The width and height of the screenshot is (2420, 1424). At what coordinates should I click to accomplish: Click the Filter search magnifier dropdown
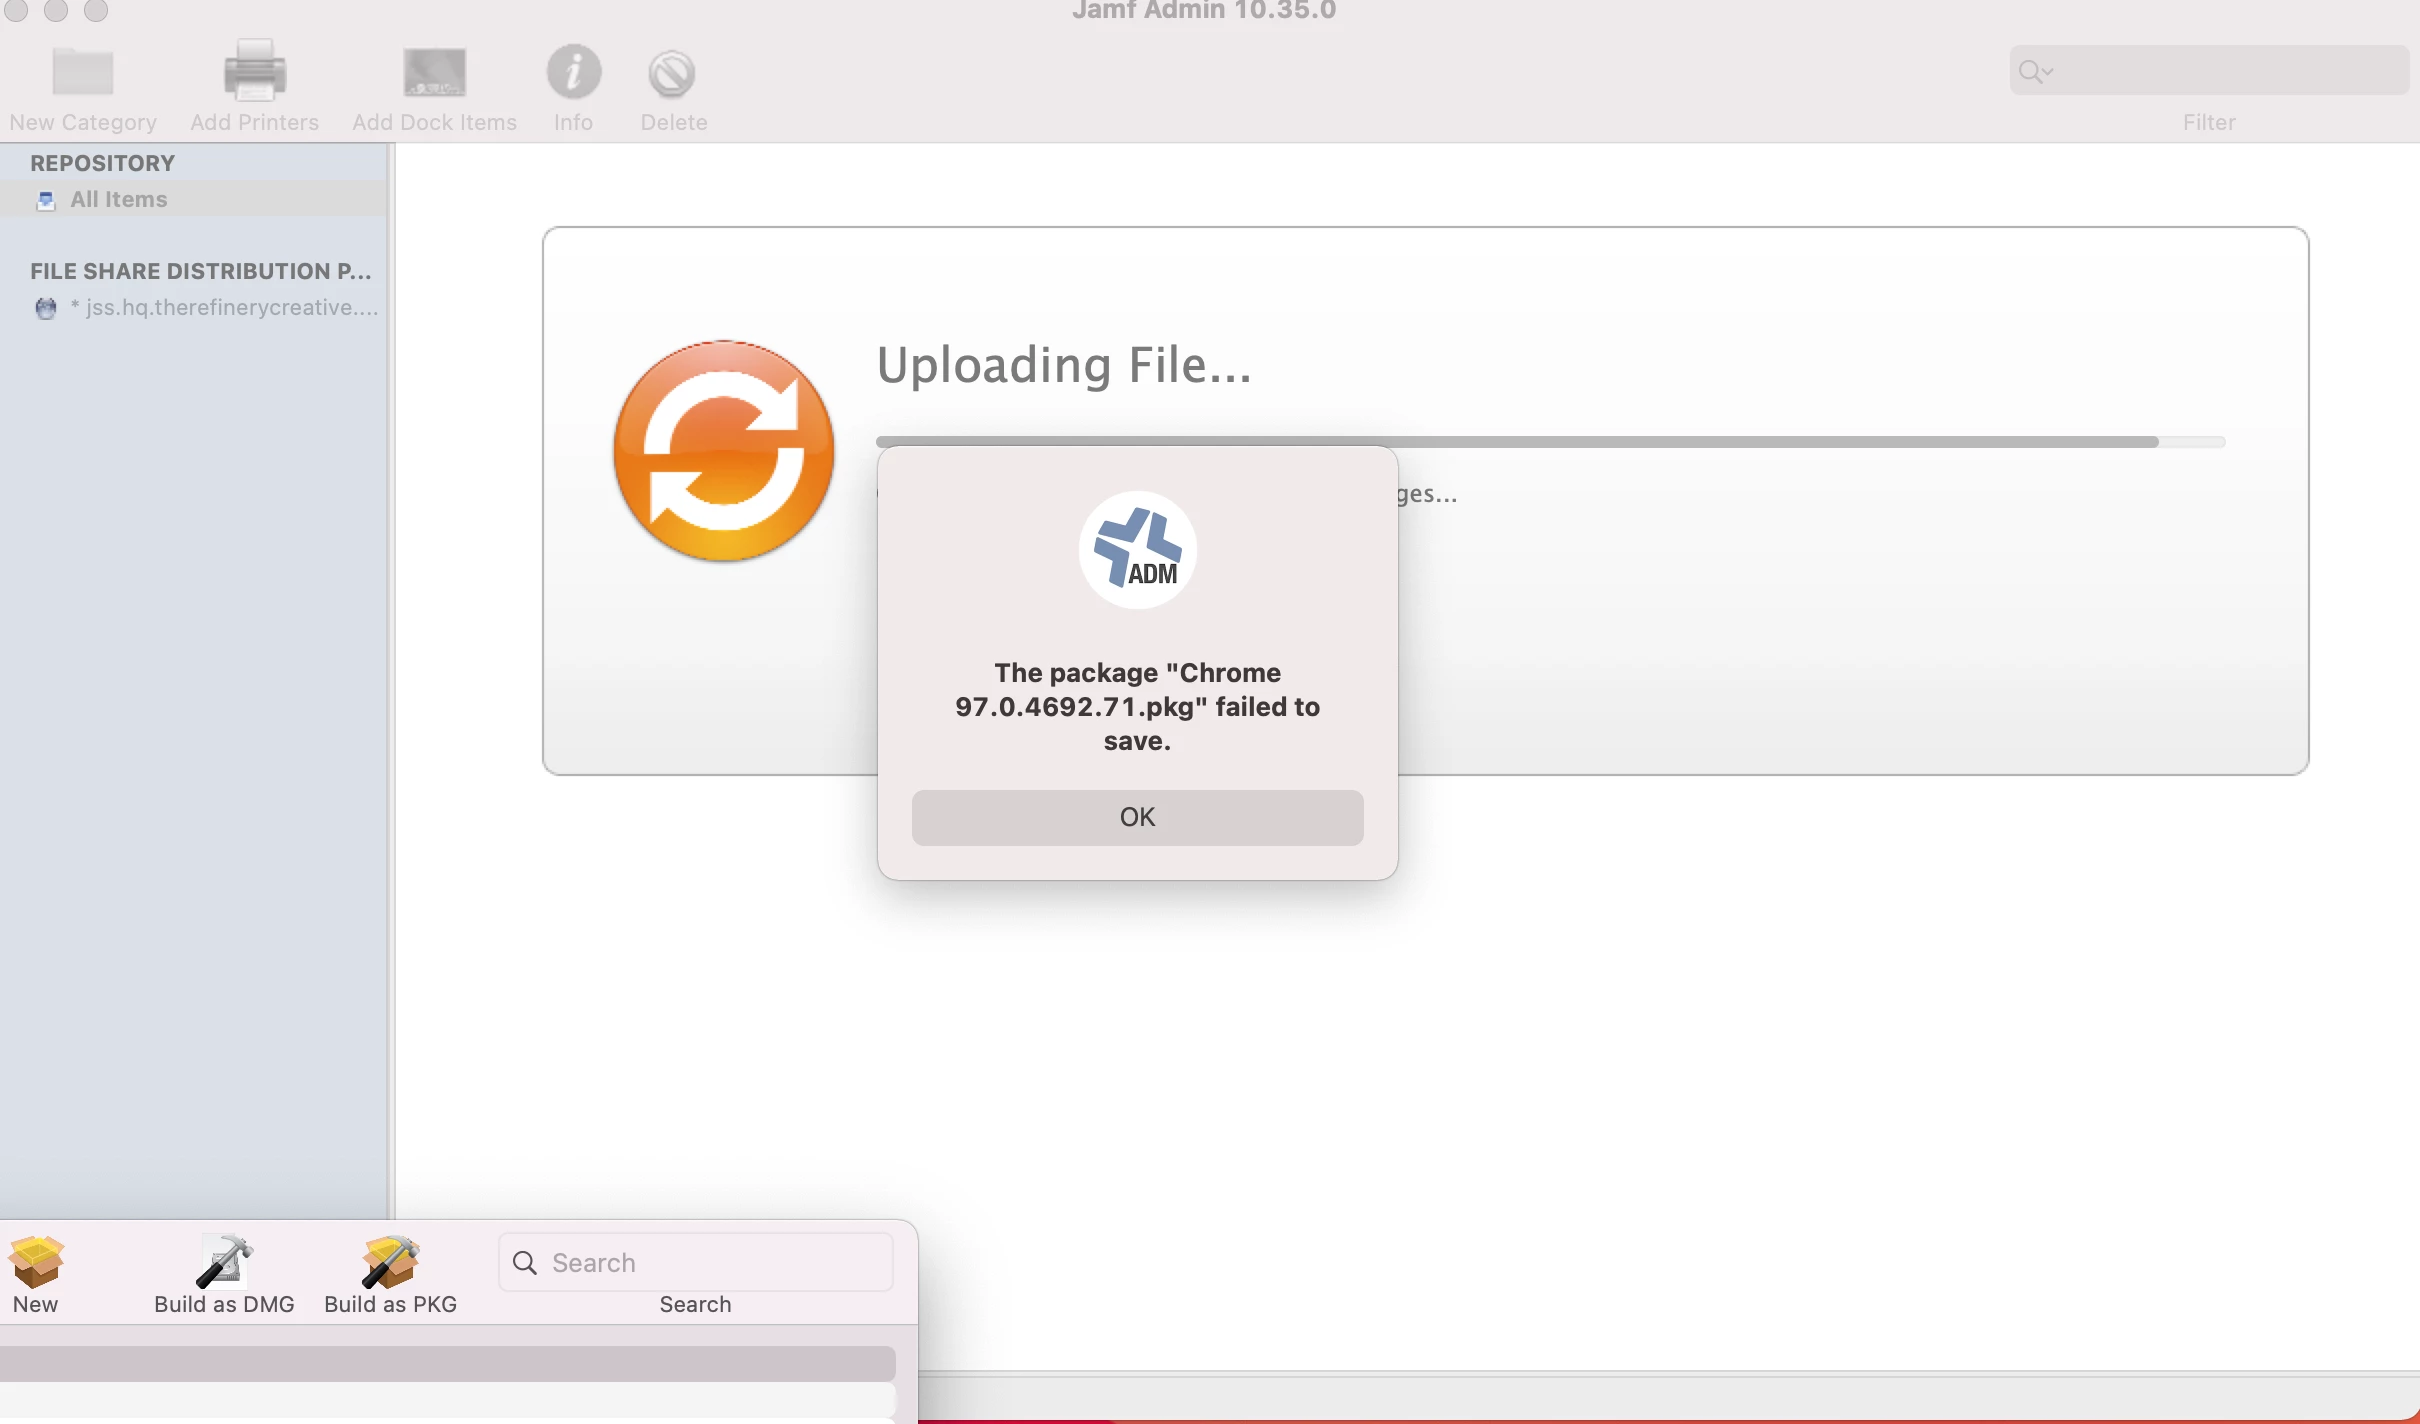pos(2035,71)
